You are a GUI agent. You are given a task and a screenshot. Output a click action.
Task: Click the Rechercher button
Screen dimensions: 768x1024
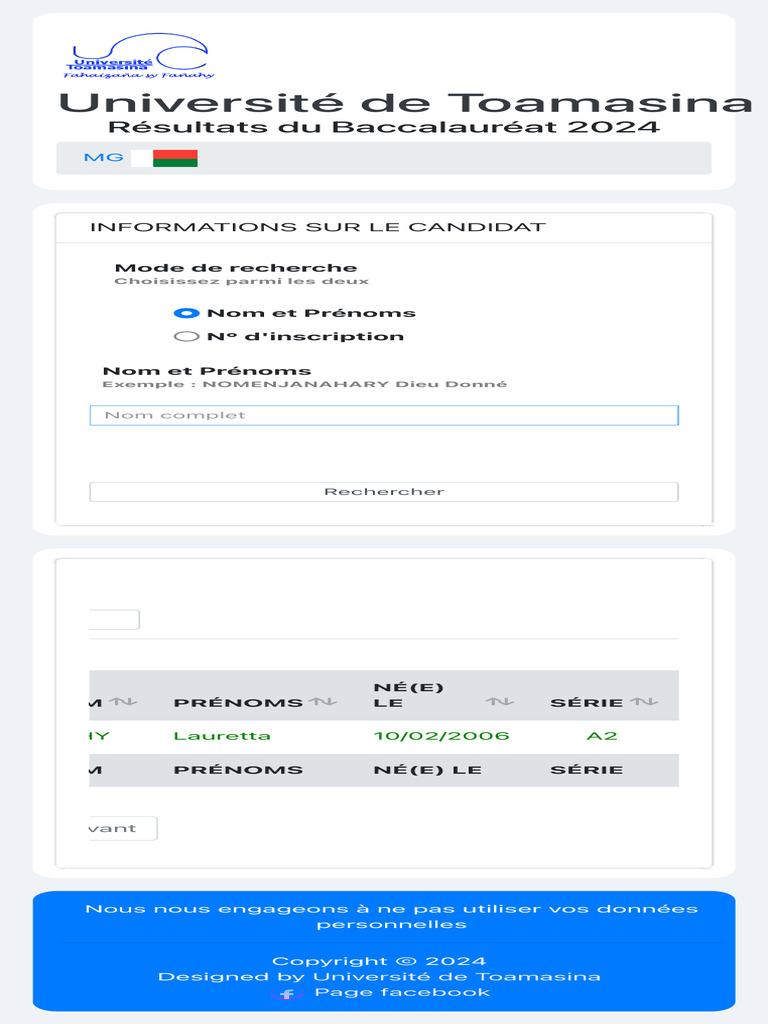(384, 492)
